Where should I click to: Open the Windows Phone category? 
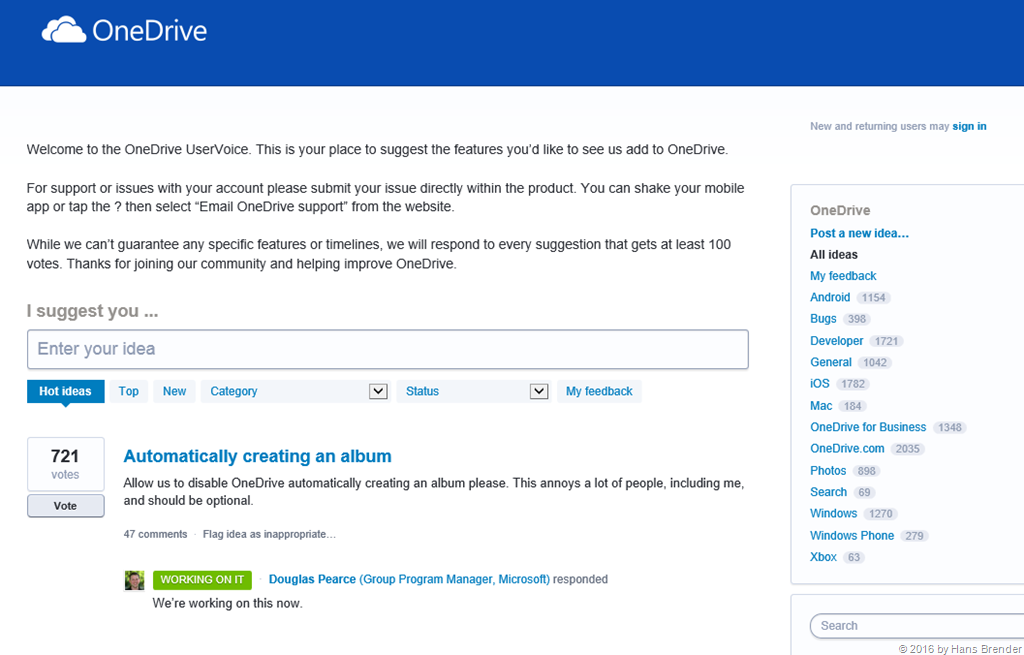pos(852,535)
